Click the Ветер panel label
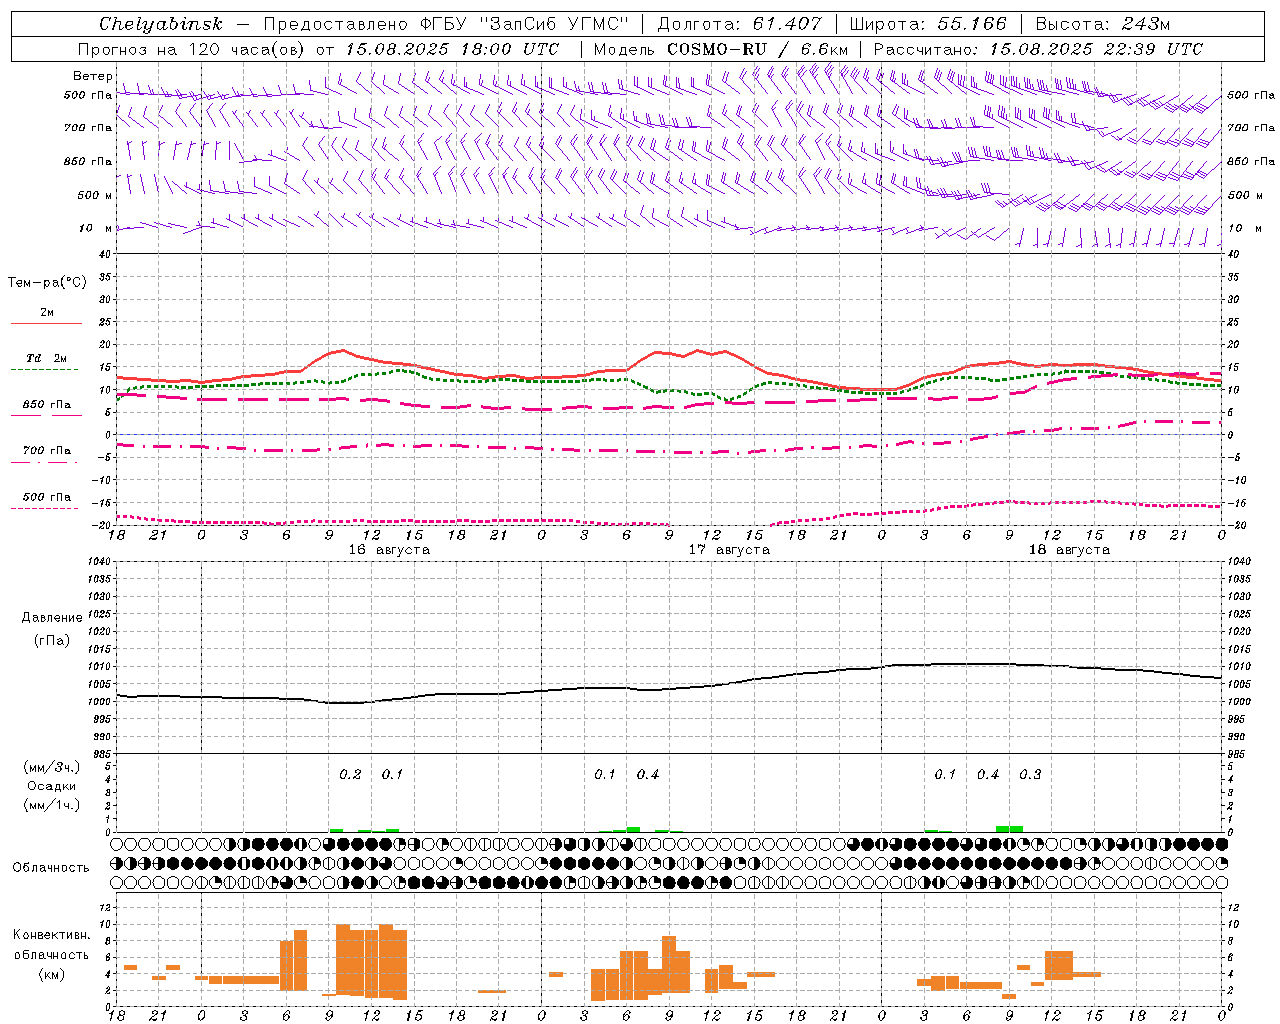 point(92,76)
